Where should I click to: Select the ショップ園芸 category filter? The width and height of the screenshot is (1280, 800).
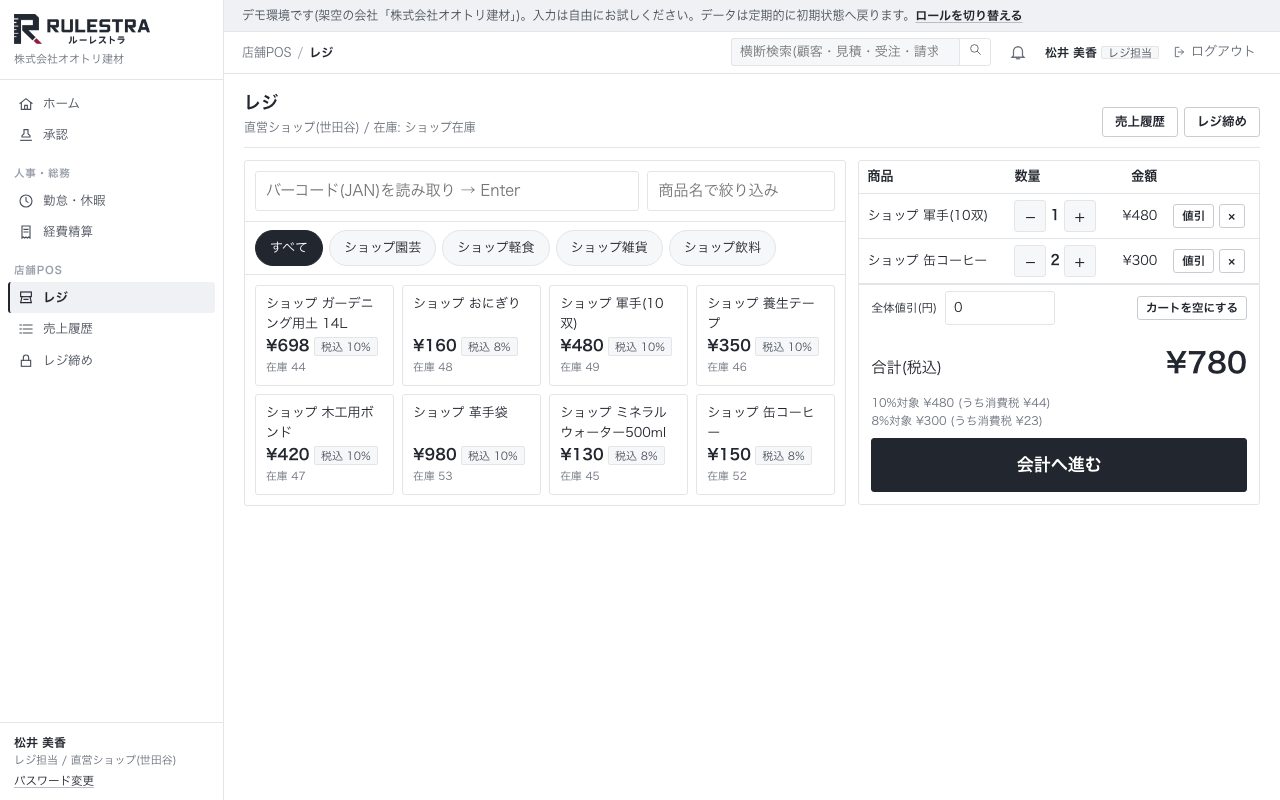[x=383, y=248]
